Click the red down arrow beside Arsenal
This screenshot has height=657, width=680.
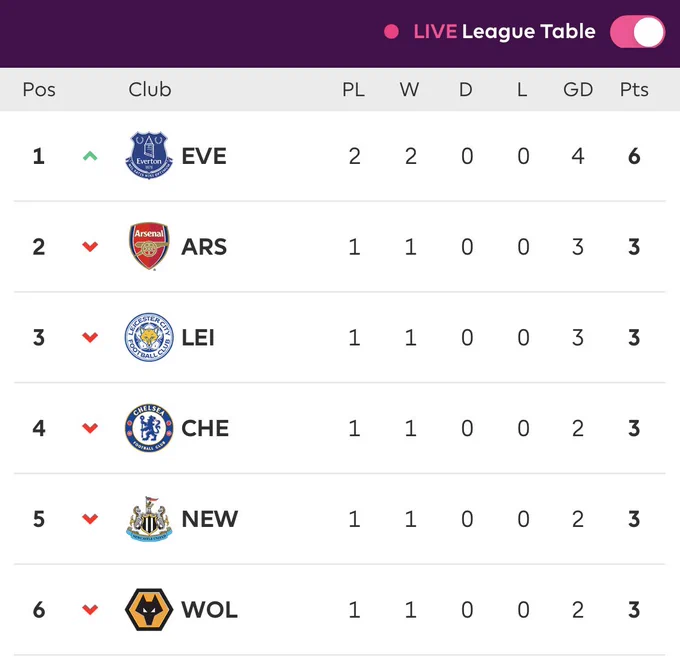(90, 247)
